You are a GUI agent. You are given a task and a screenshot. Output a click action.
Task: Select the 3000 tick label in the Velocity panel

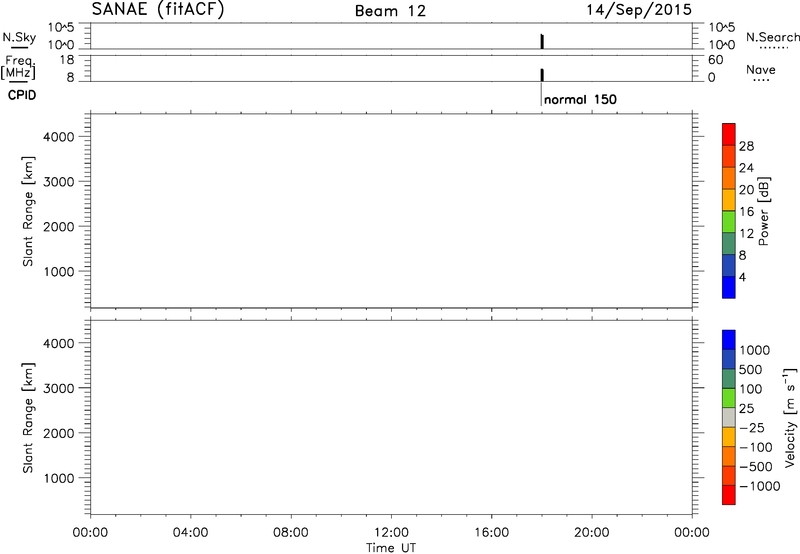click(59, 388)
